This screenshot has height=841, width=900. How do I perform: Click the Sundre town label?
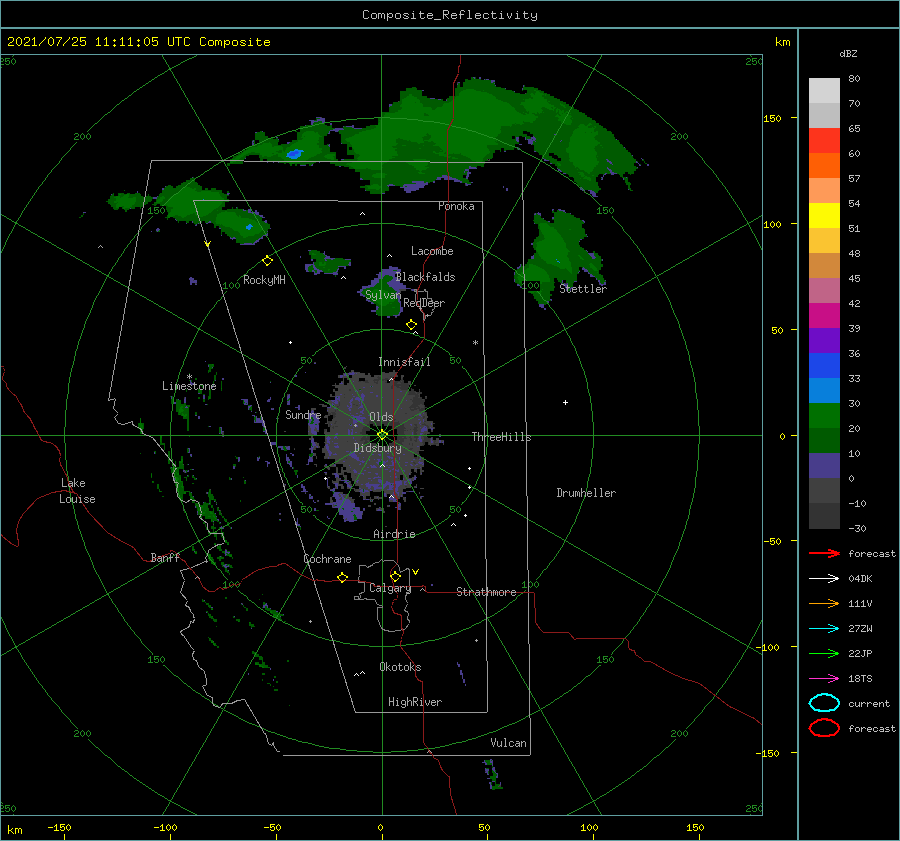303,414
